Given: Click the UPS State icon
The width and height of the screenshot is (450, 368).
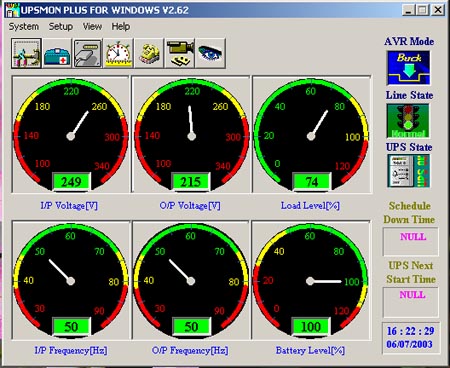Looking at the screenshot, I should tap(408, 171).
